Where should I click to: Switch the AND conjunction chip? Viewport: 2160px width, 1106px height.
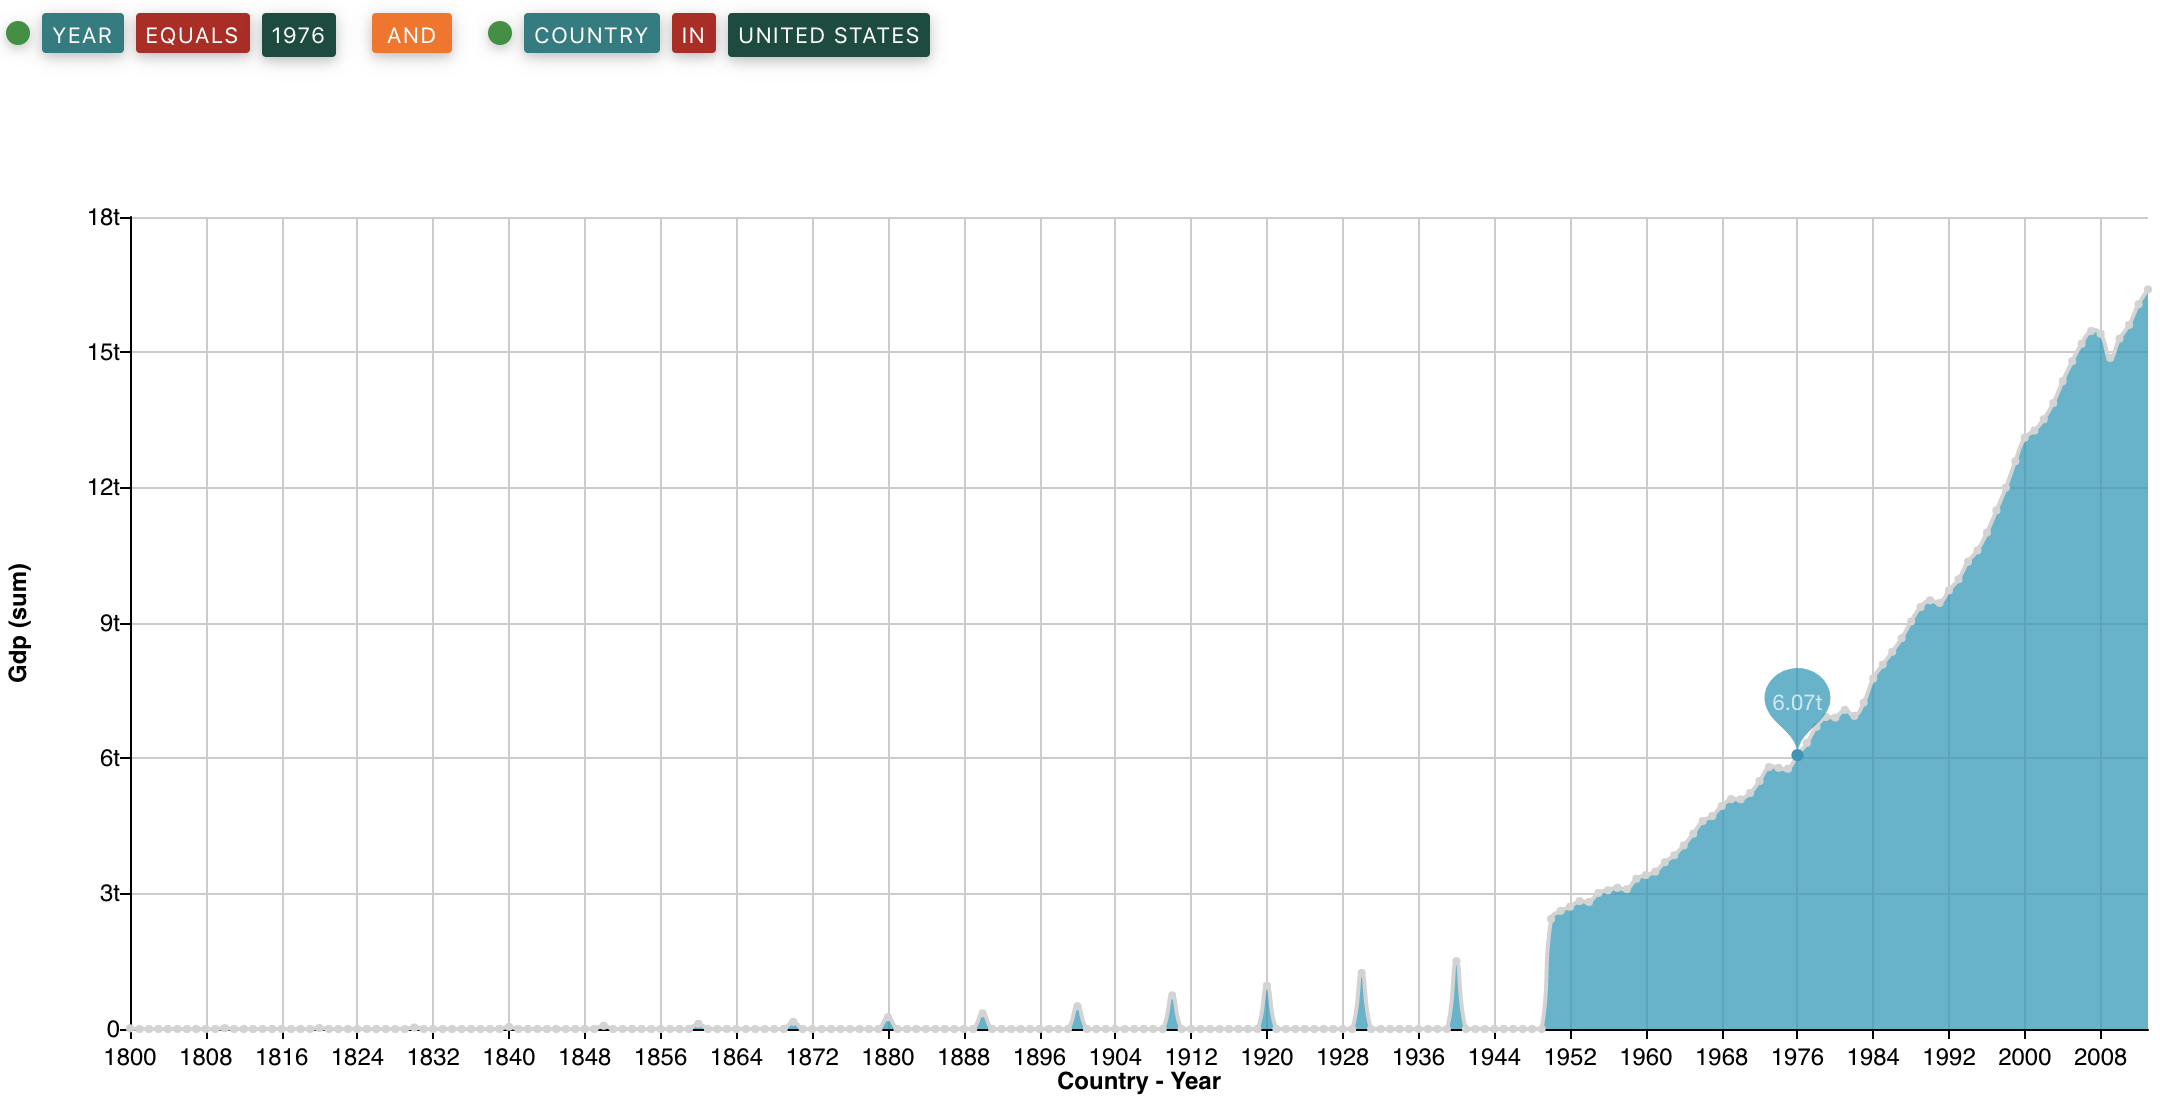411,35
